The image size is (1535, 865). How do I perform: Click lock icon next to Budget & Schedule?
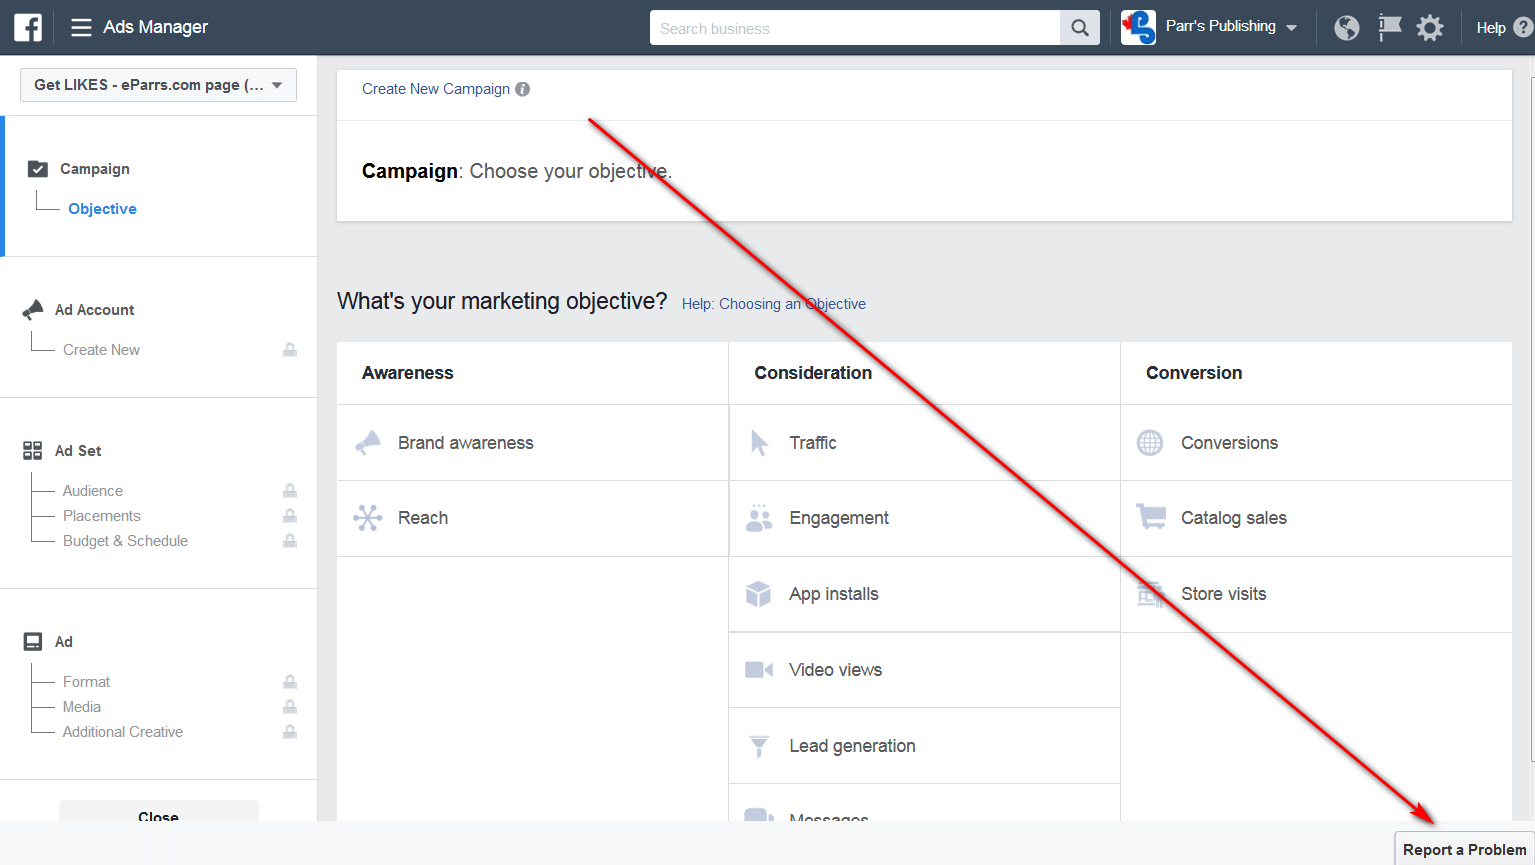click(290, 540)
